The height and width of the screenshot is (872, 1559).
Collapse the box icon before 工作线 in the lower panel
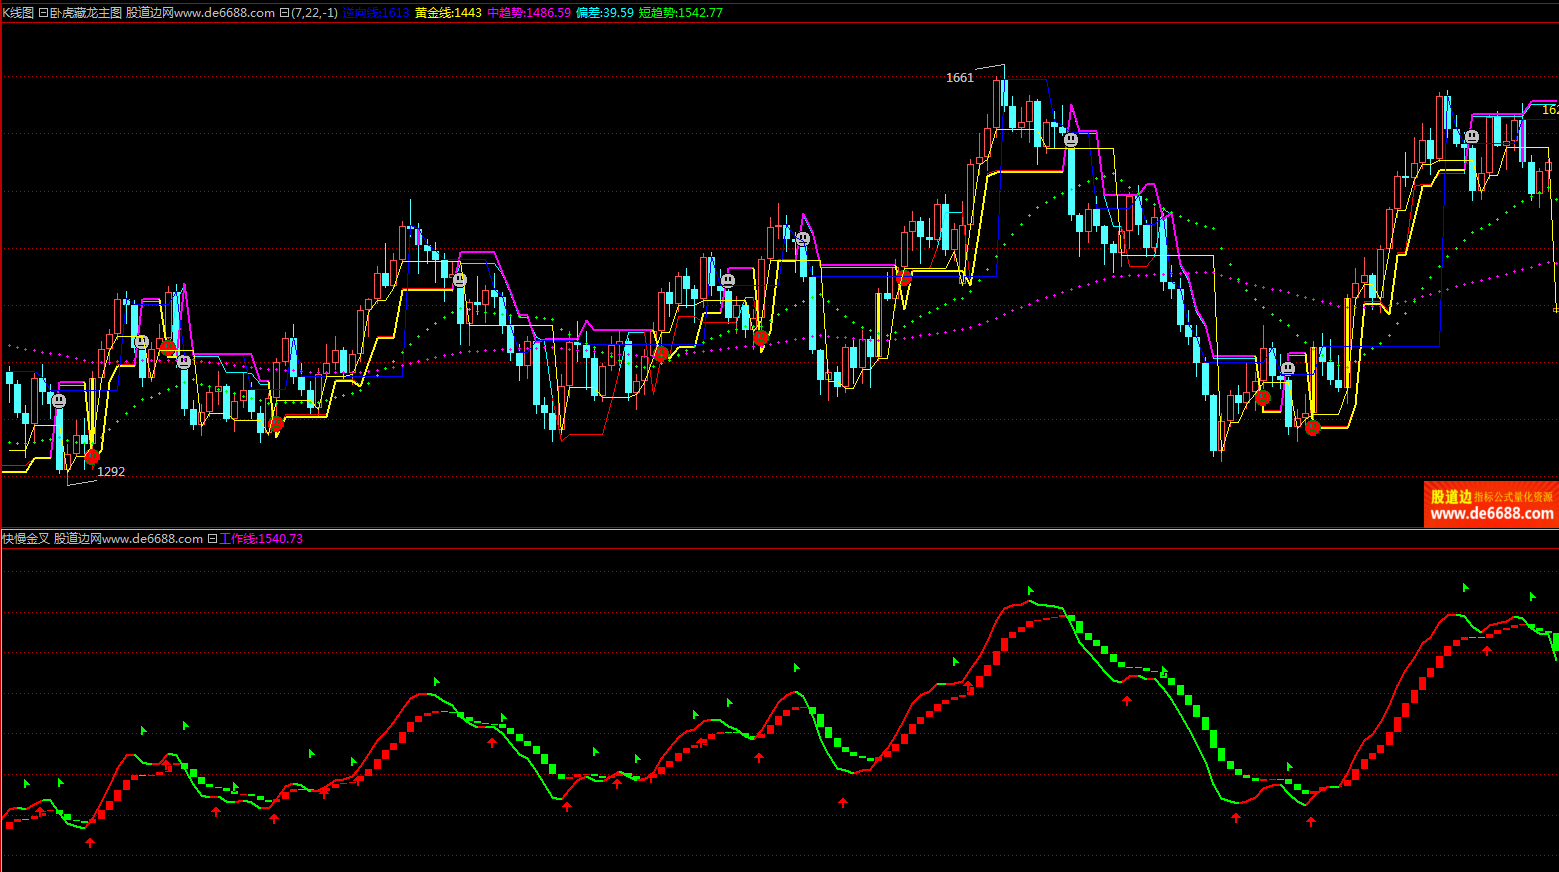pyautogui.click(x=212, y=539)
